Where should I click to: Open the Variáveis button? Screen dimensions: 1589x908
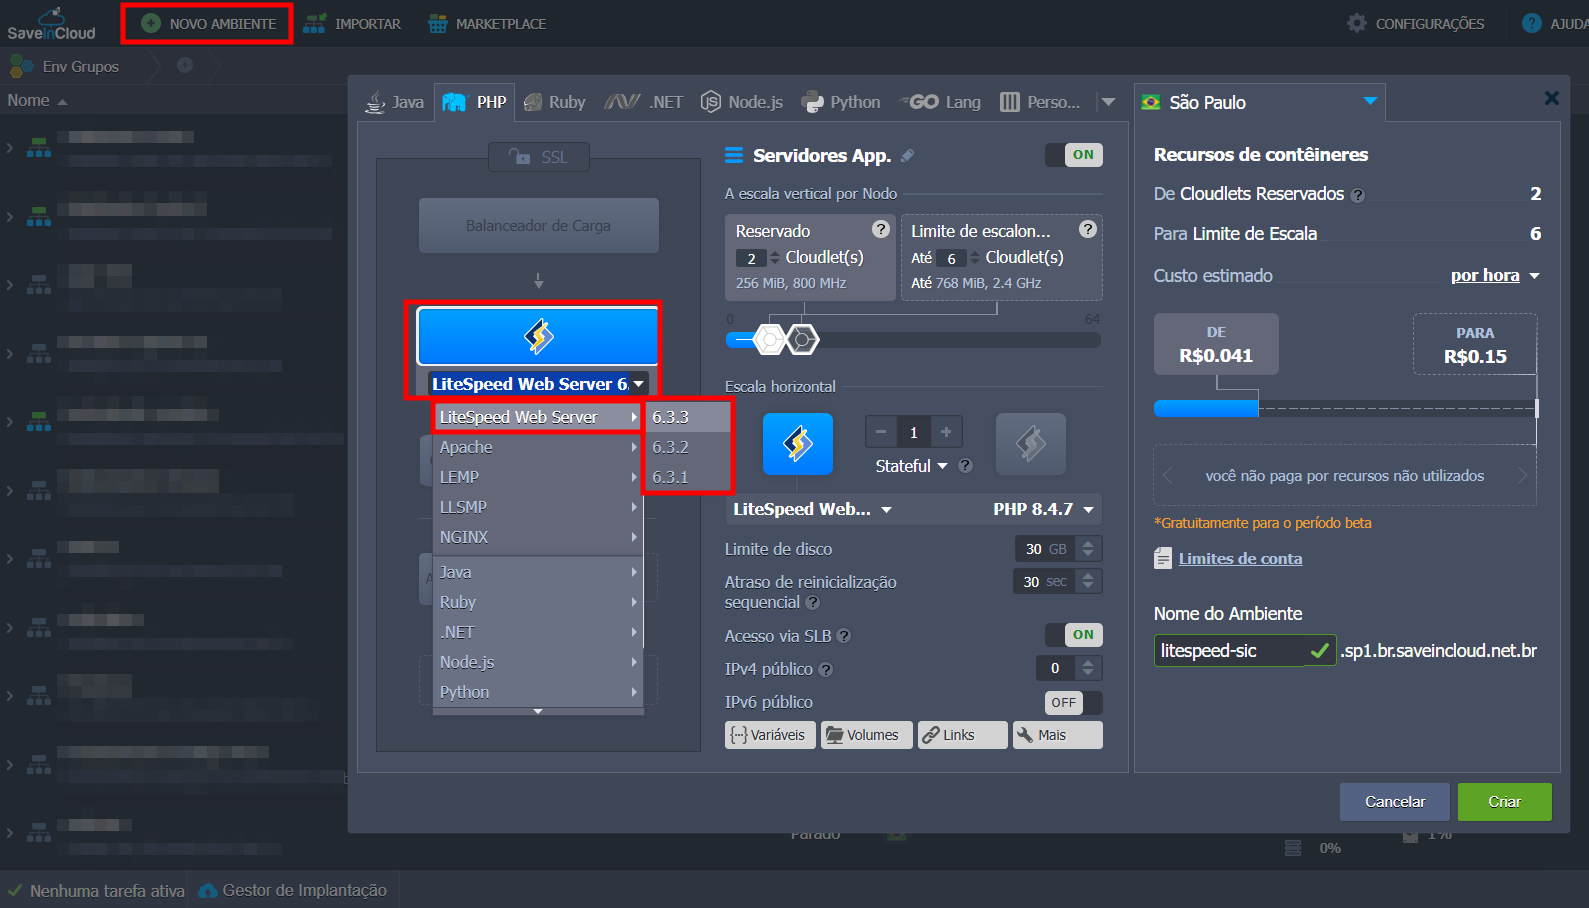pos(770,735)
